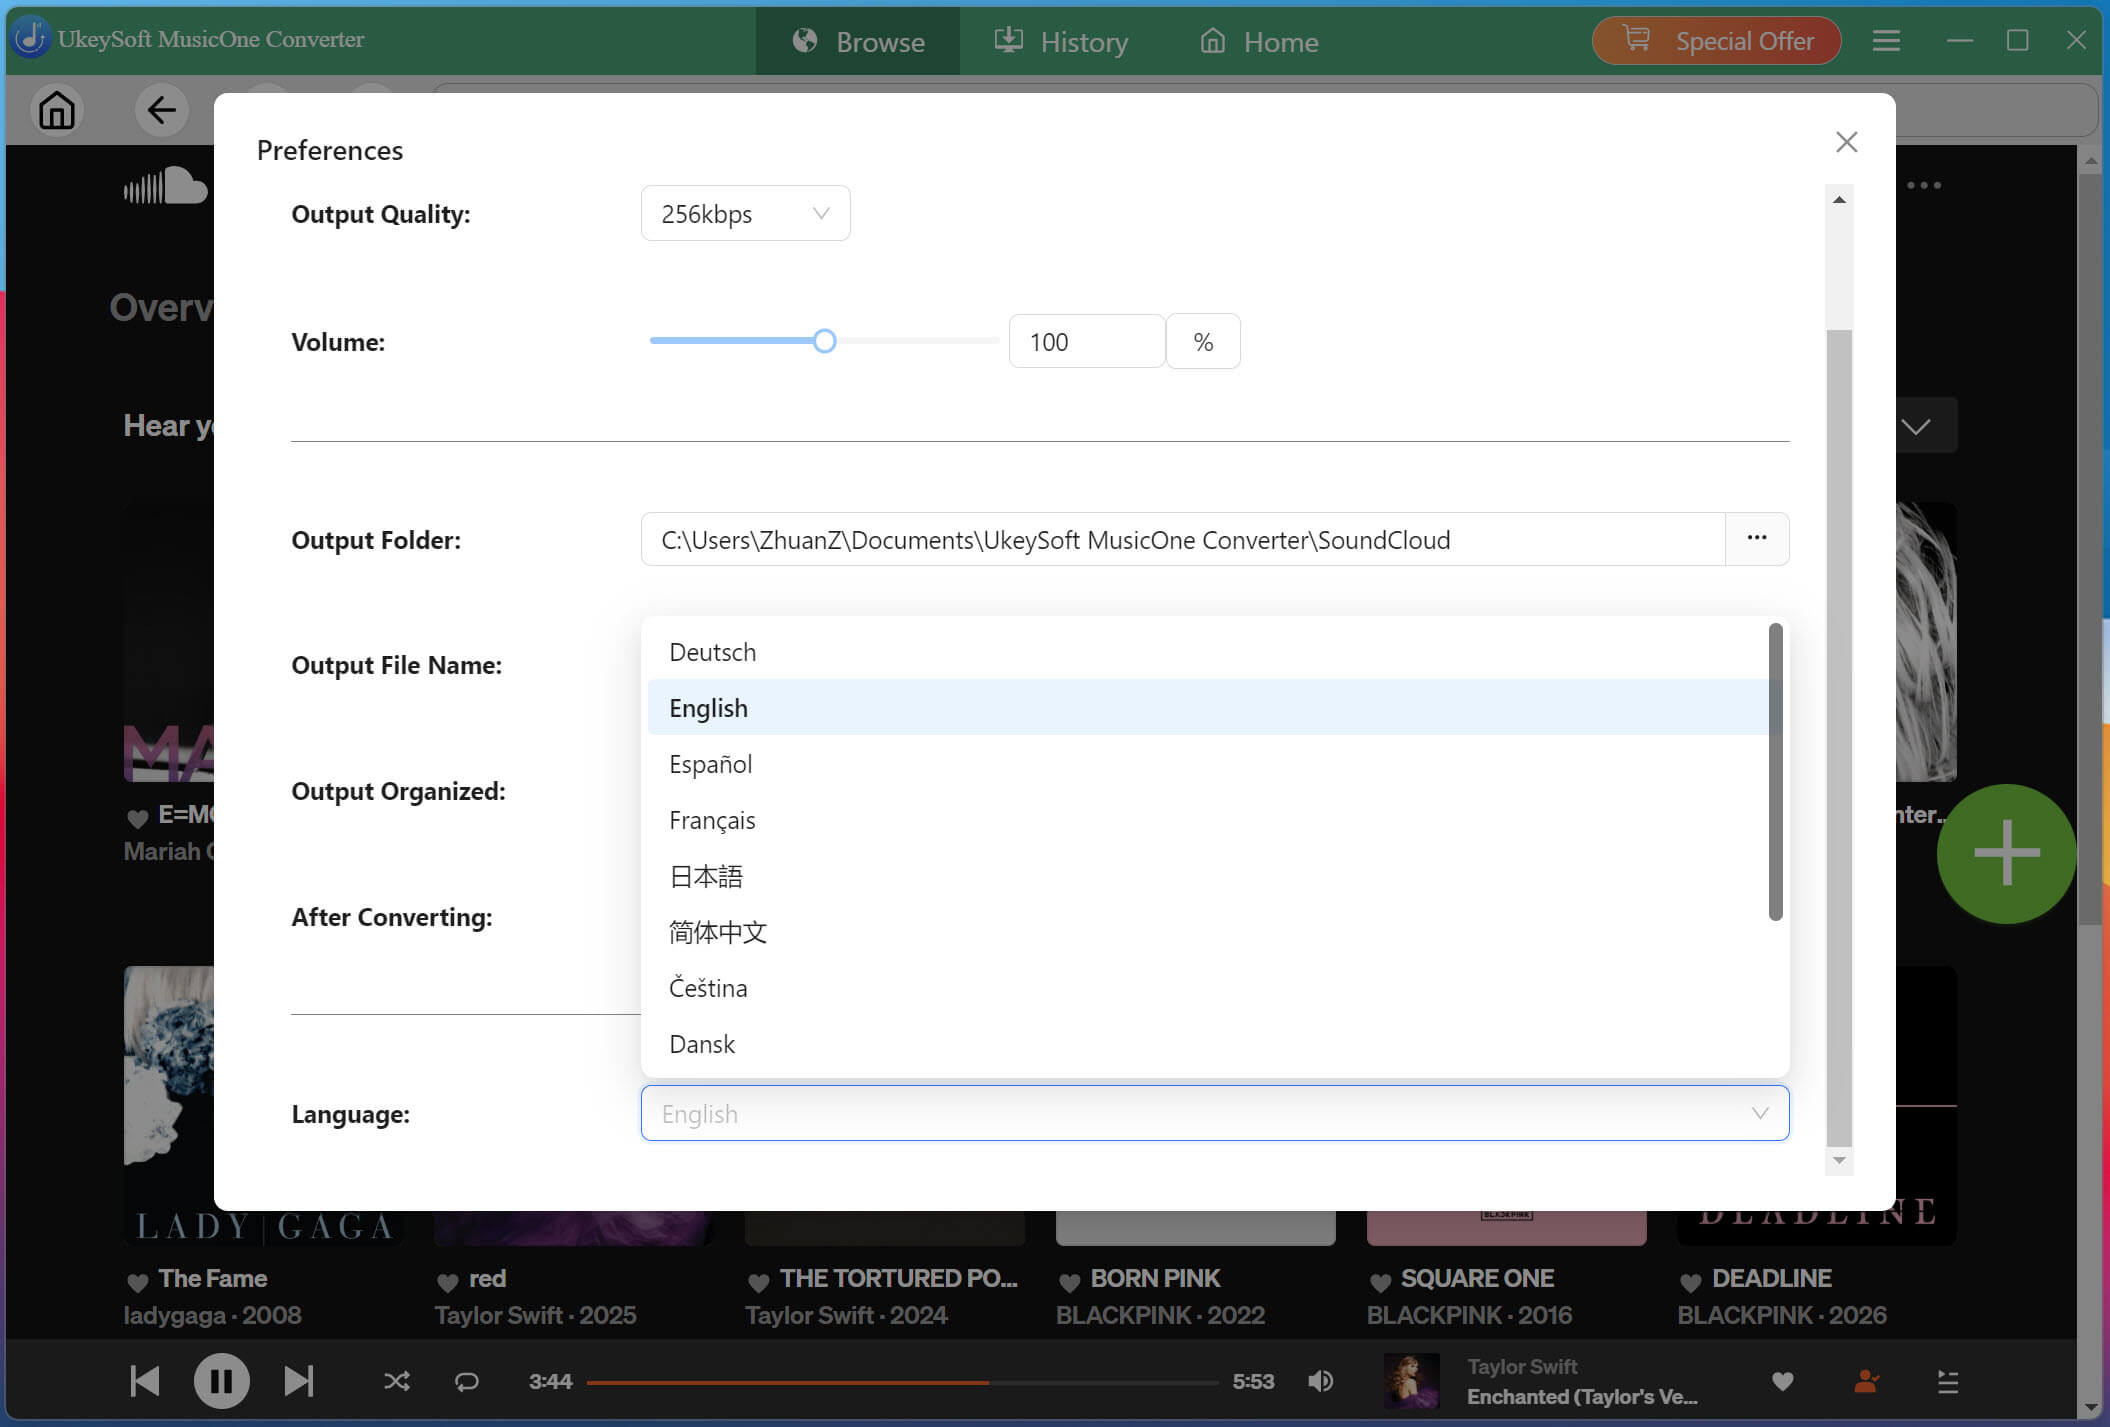Click the UkeySoft app logo icon
Viewport: 2110px width, 1427px height.
pos(30,38)
